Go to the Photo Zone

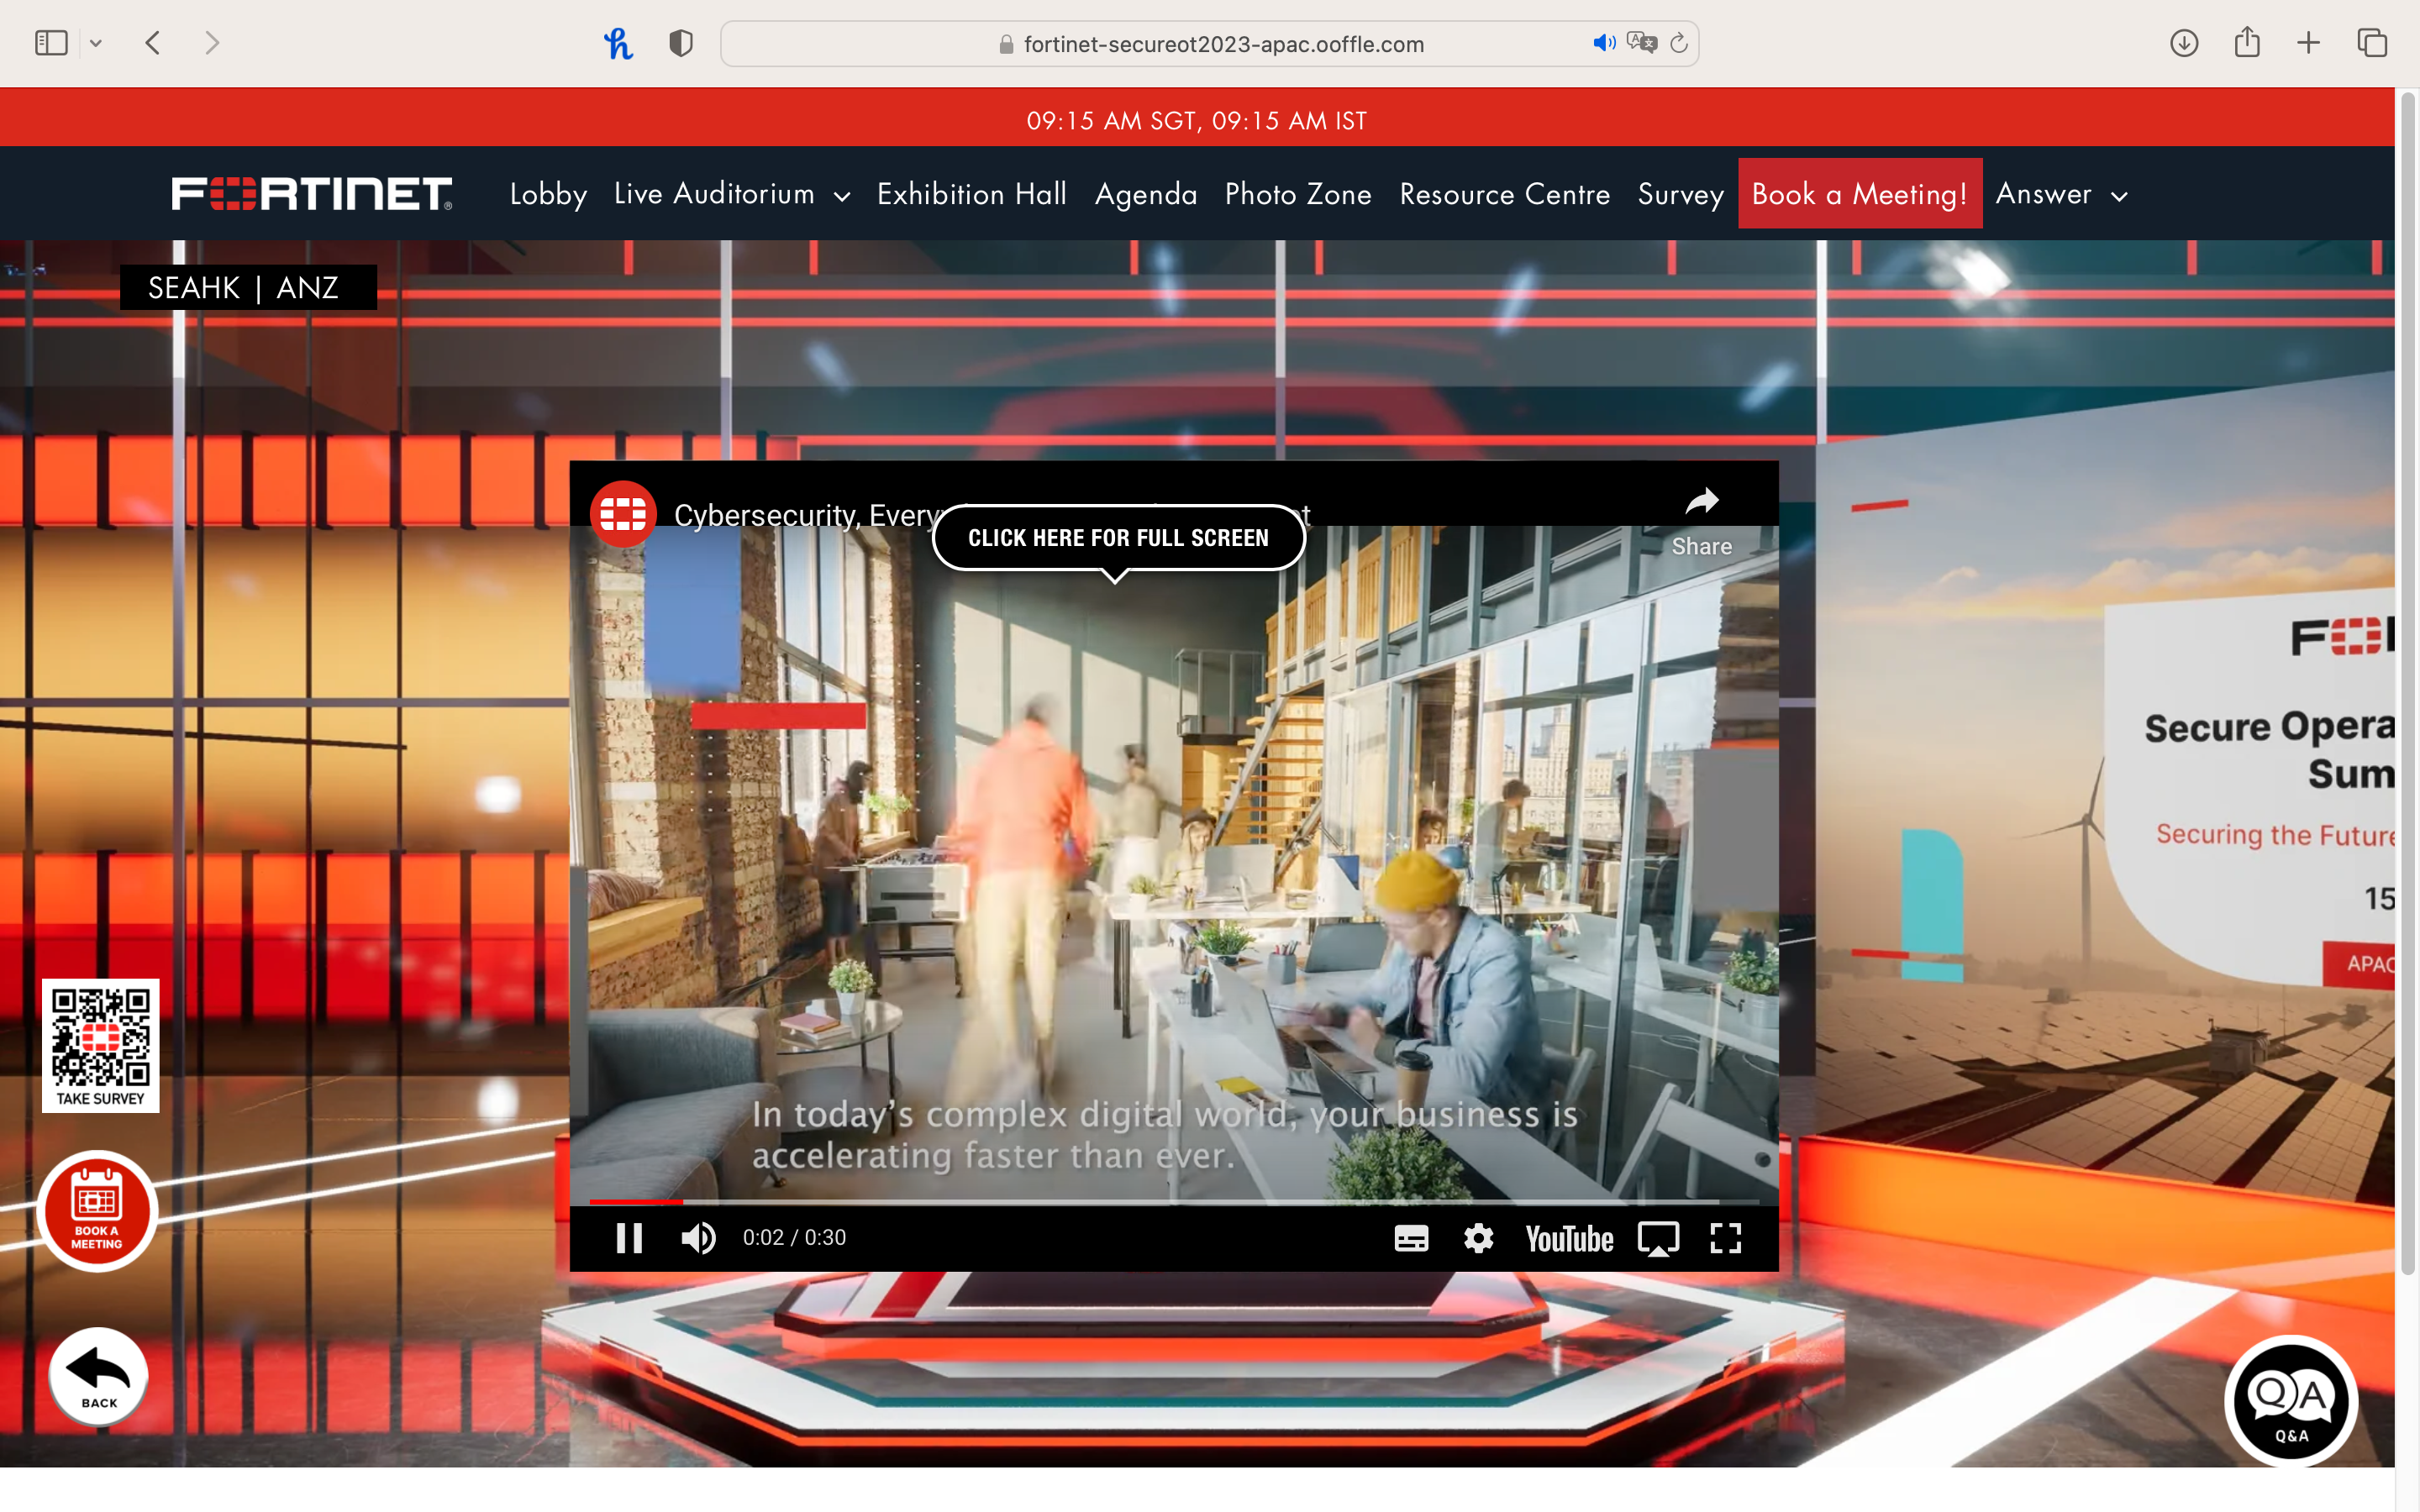pos(1298,194)
